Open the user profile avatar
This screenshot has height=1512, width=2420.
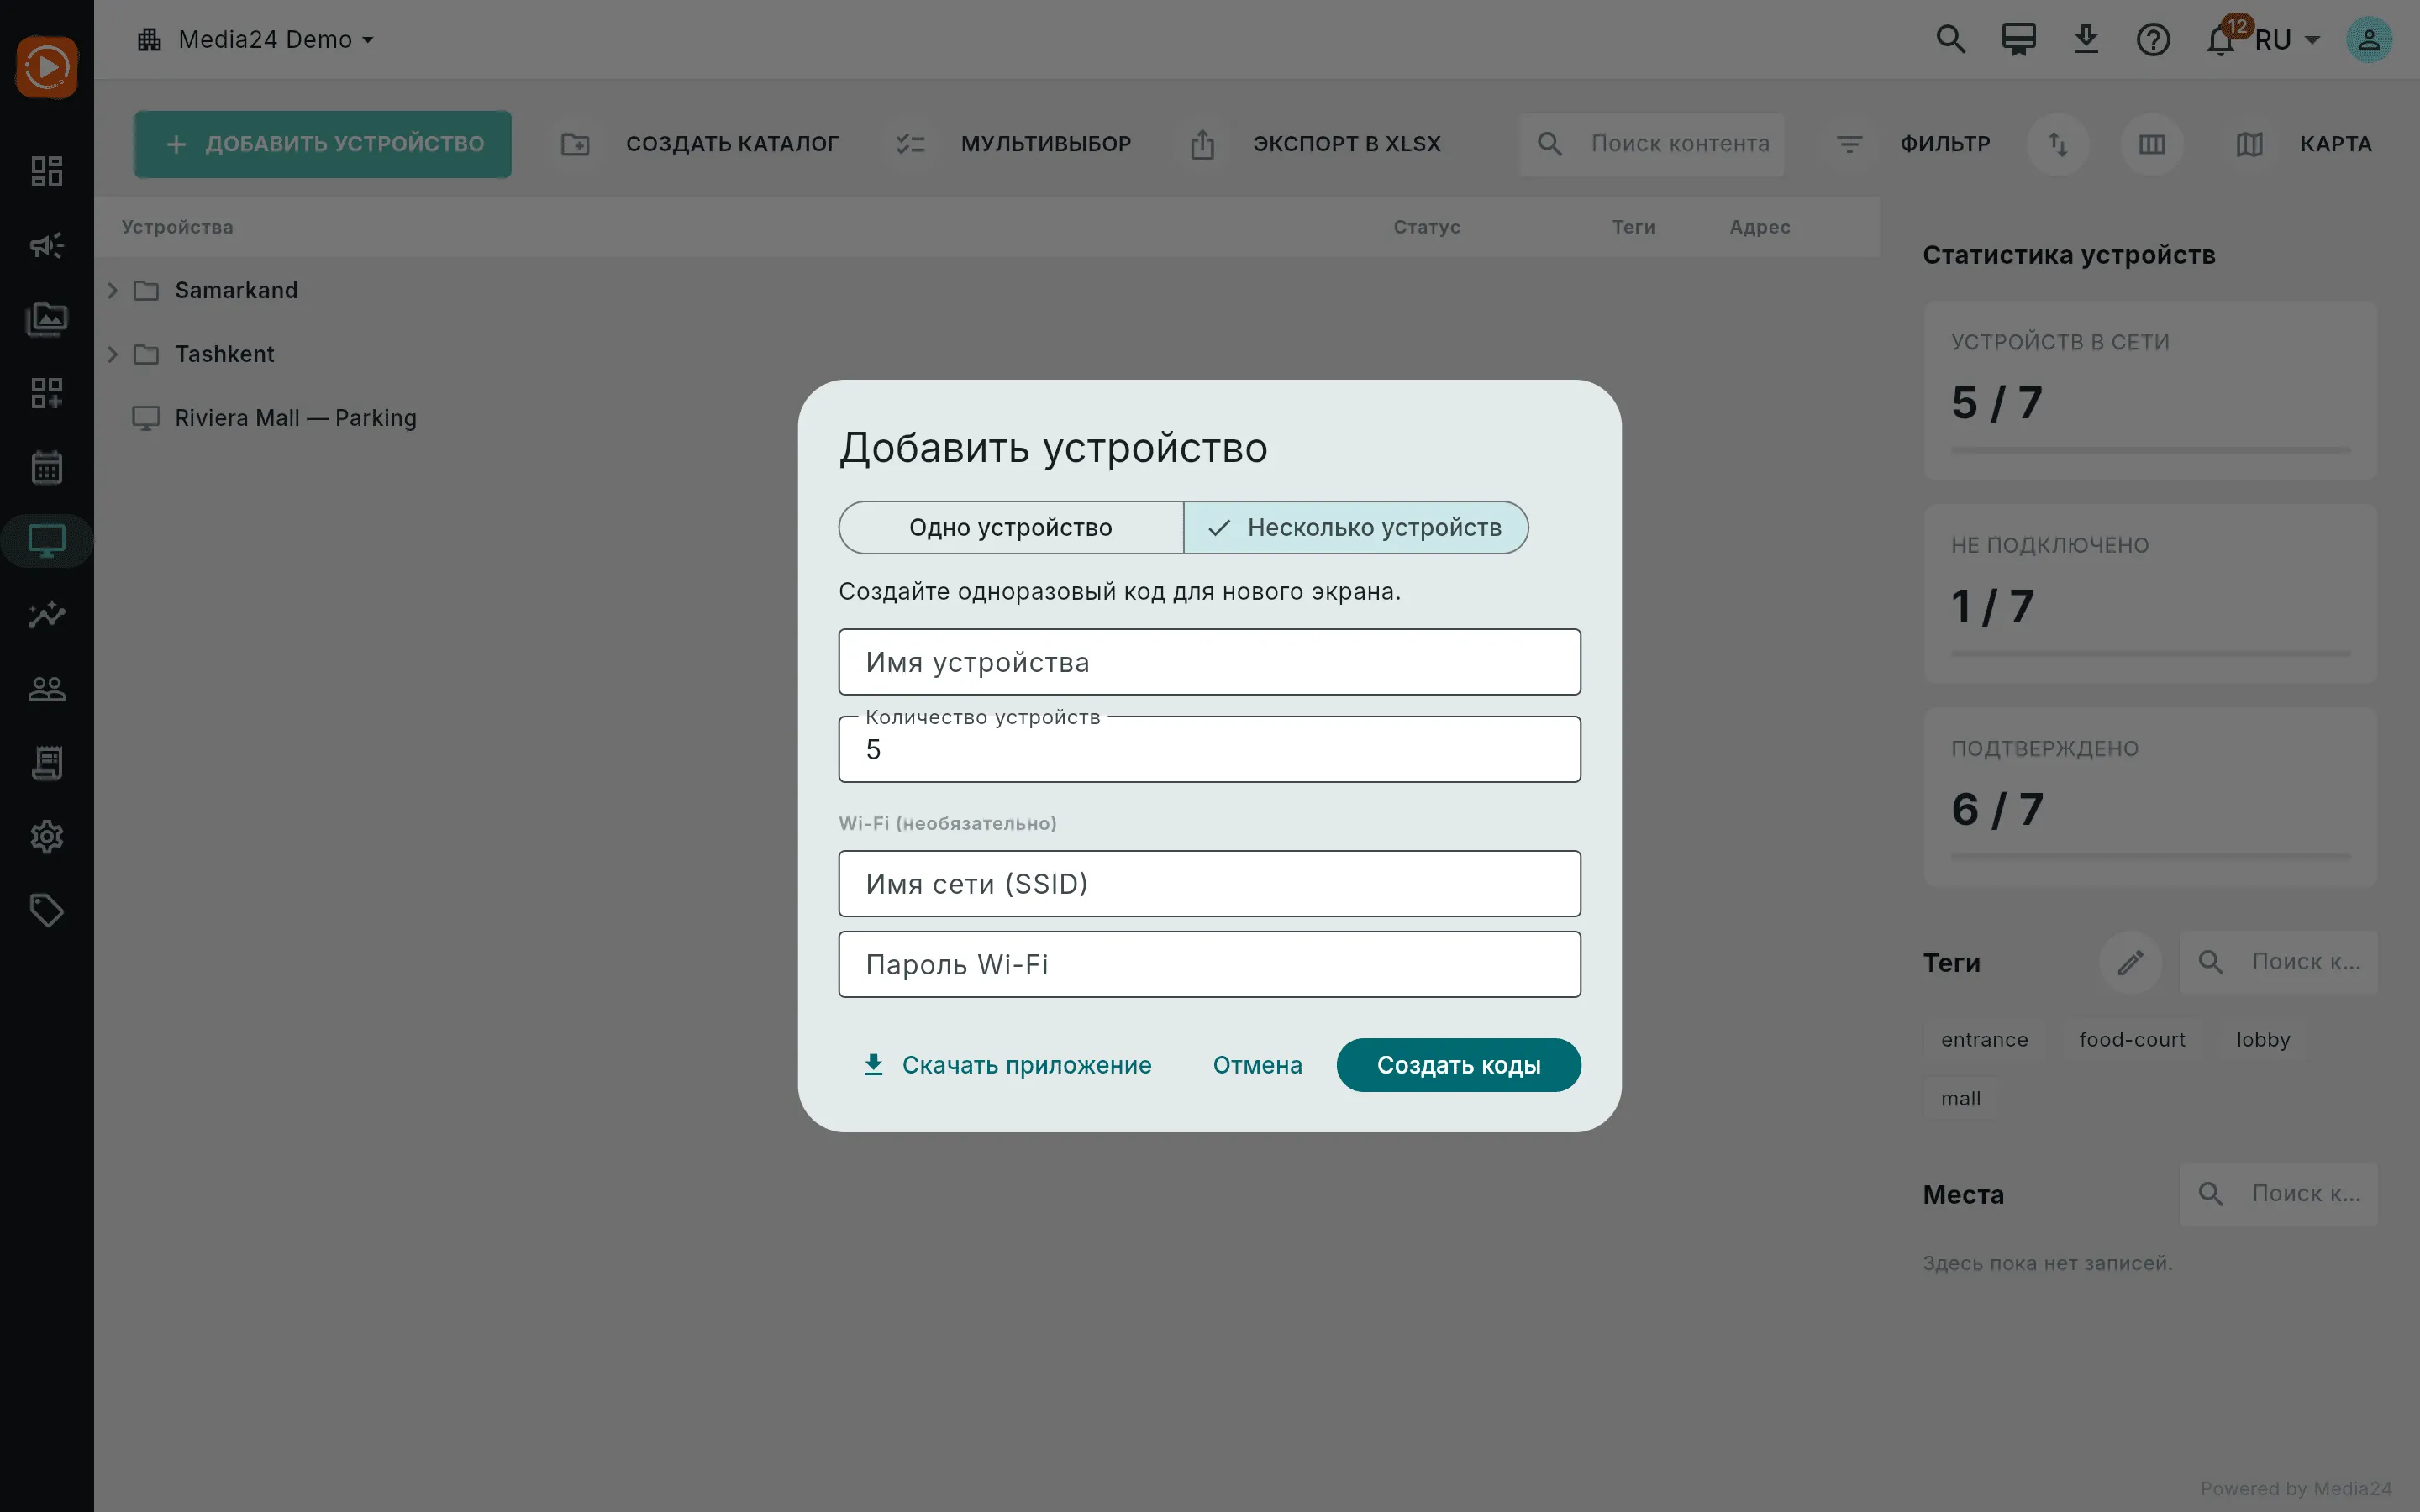point(2369,40)
